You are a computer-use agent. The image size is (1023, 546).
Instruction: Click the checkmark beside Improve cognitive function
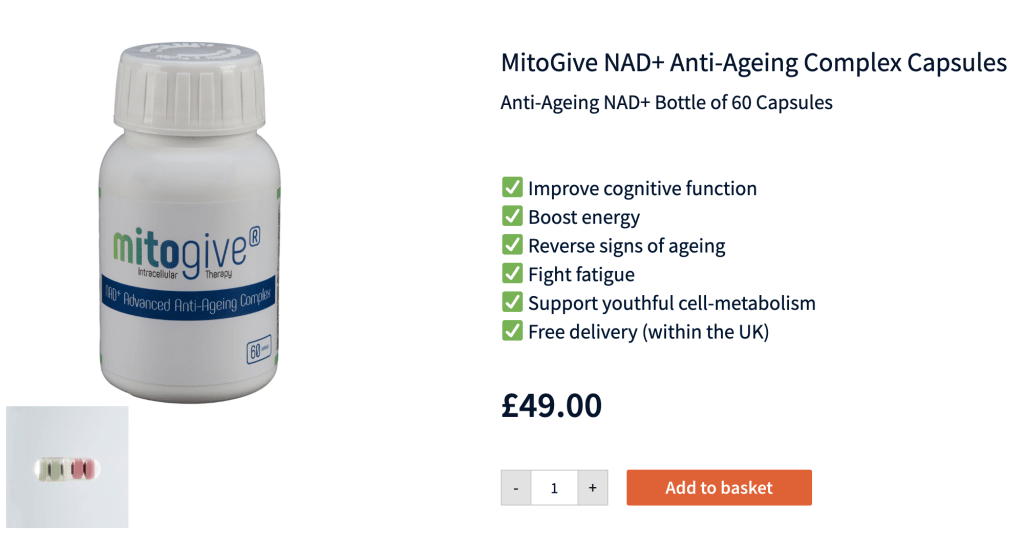pos(512,187)
